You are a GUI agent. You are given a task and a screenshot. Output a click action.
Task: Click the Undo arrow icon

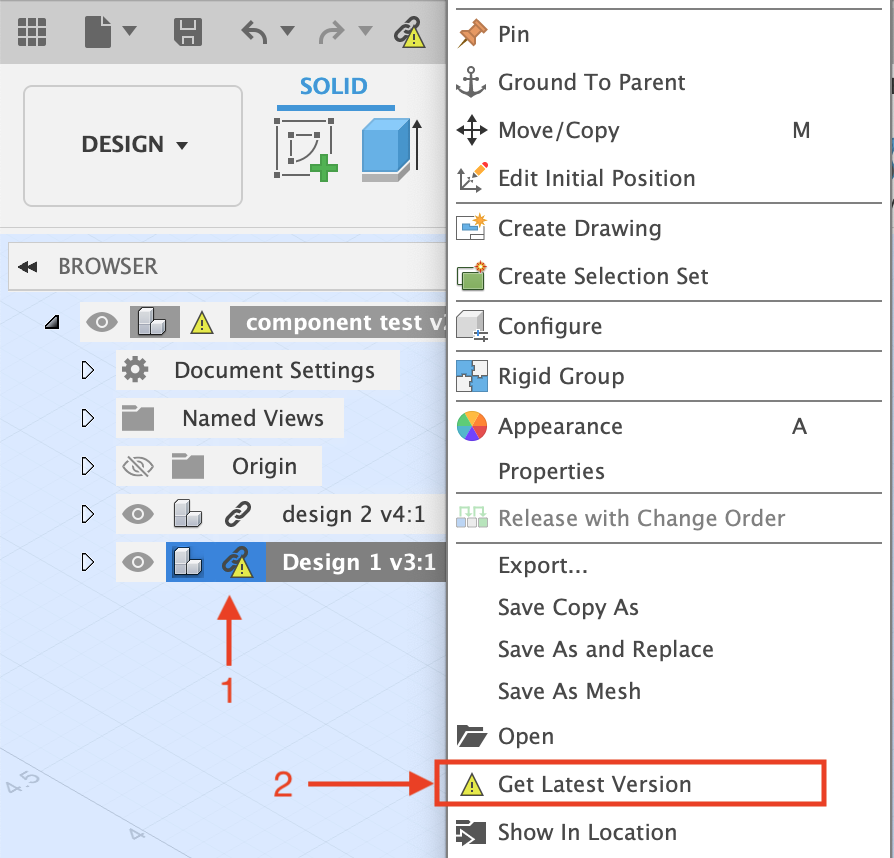coord(256,31)
